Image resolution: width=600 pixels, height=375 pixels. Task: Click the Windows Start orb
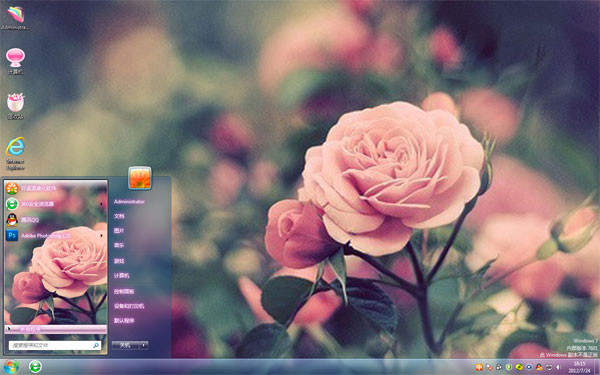11,367
